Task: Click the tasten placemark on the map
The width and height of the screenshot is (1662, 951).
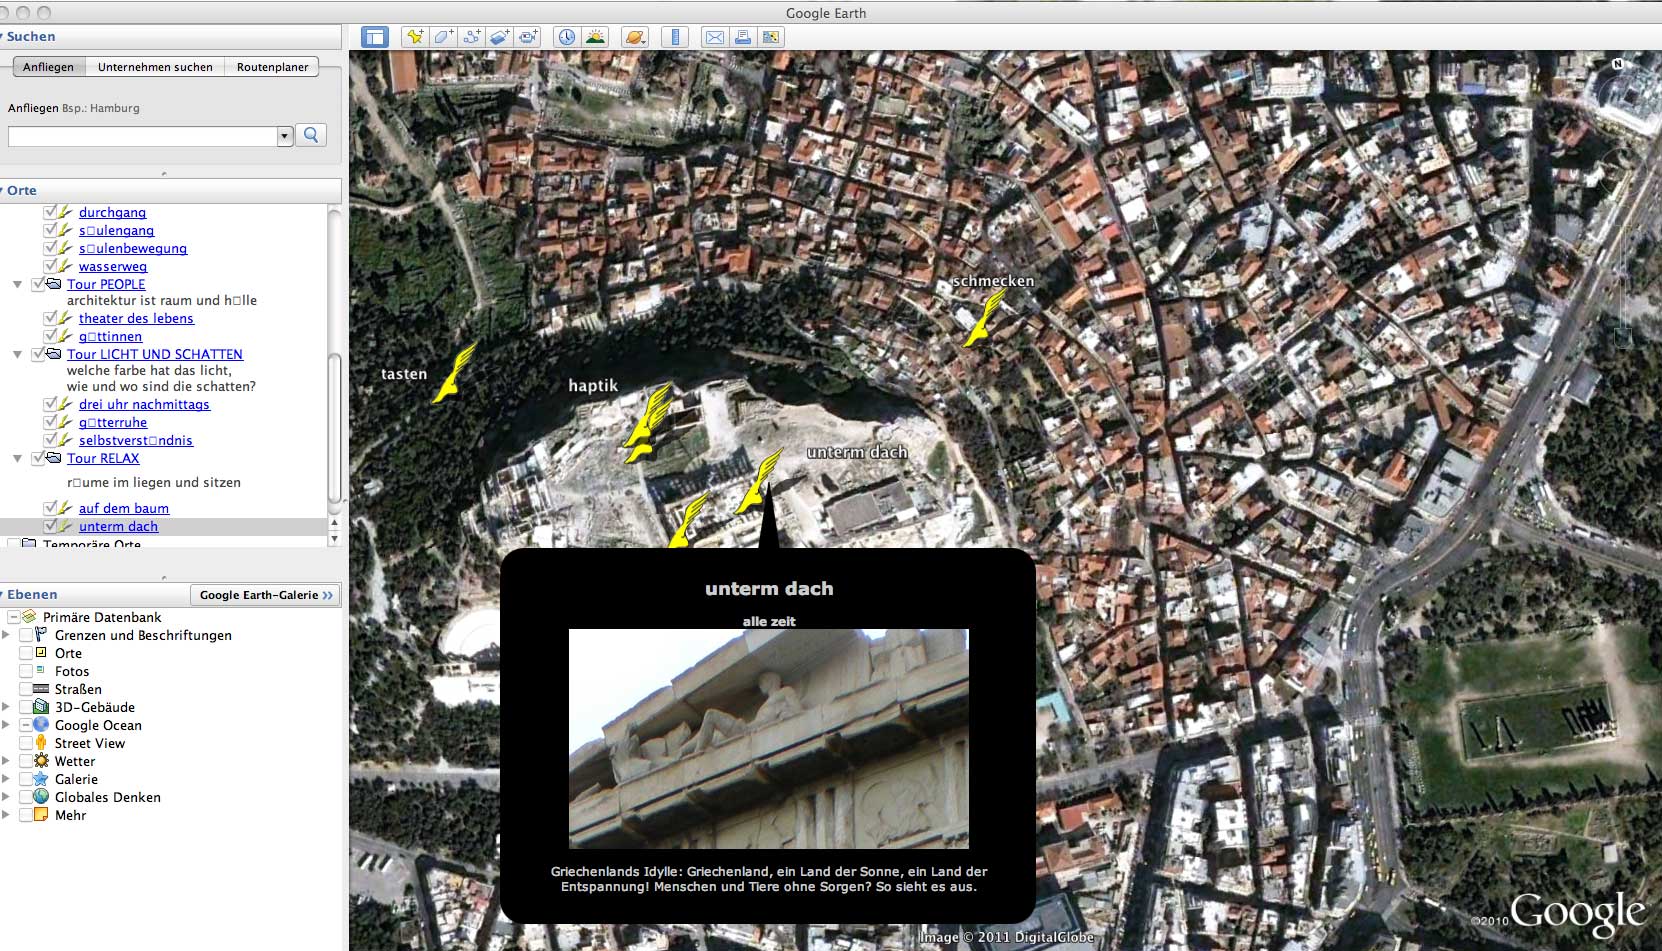Action: [455, 373]
